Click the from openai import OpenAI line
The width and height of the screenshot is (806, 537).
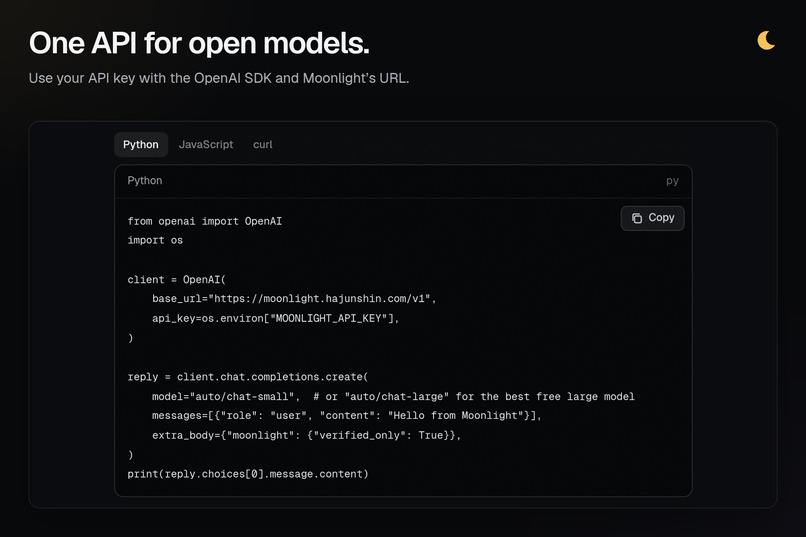[205, 221]
